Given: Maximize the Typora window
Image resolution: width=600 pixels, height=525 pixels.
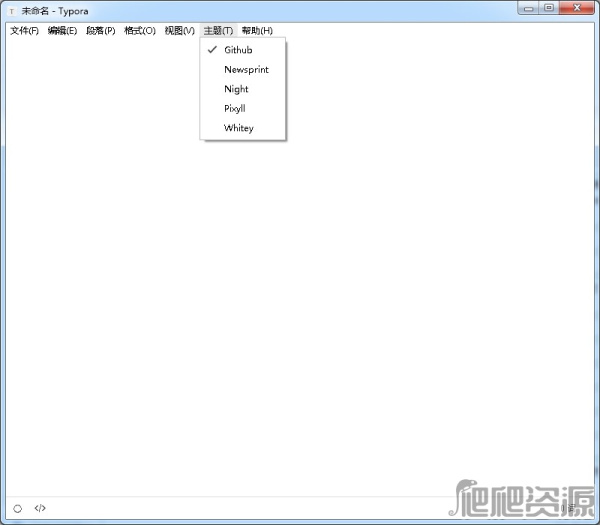Looking at the screenshot, I should pos(549,8).
